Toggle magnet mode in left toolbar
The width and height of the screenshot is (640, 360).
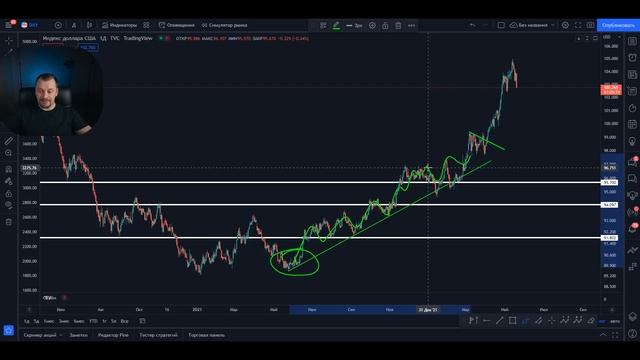9,169
